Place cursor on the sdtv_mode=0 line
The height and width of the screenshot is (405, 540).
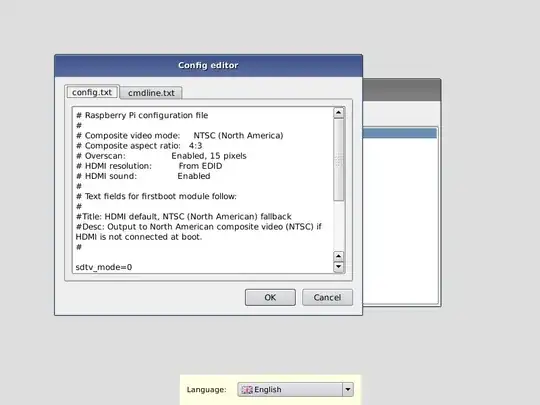click(x=104, y=267)
